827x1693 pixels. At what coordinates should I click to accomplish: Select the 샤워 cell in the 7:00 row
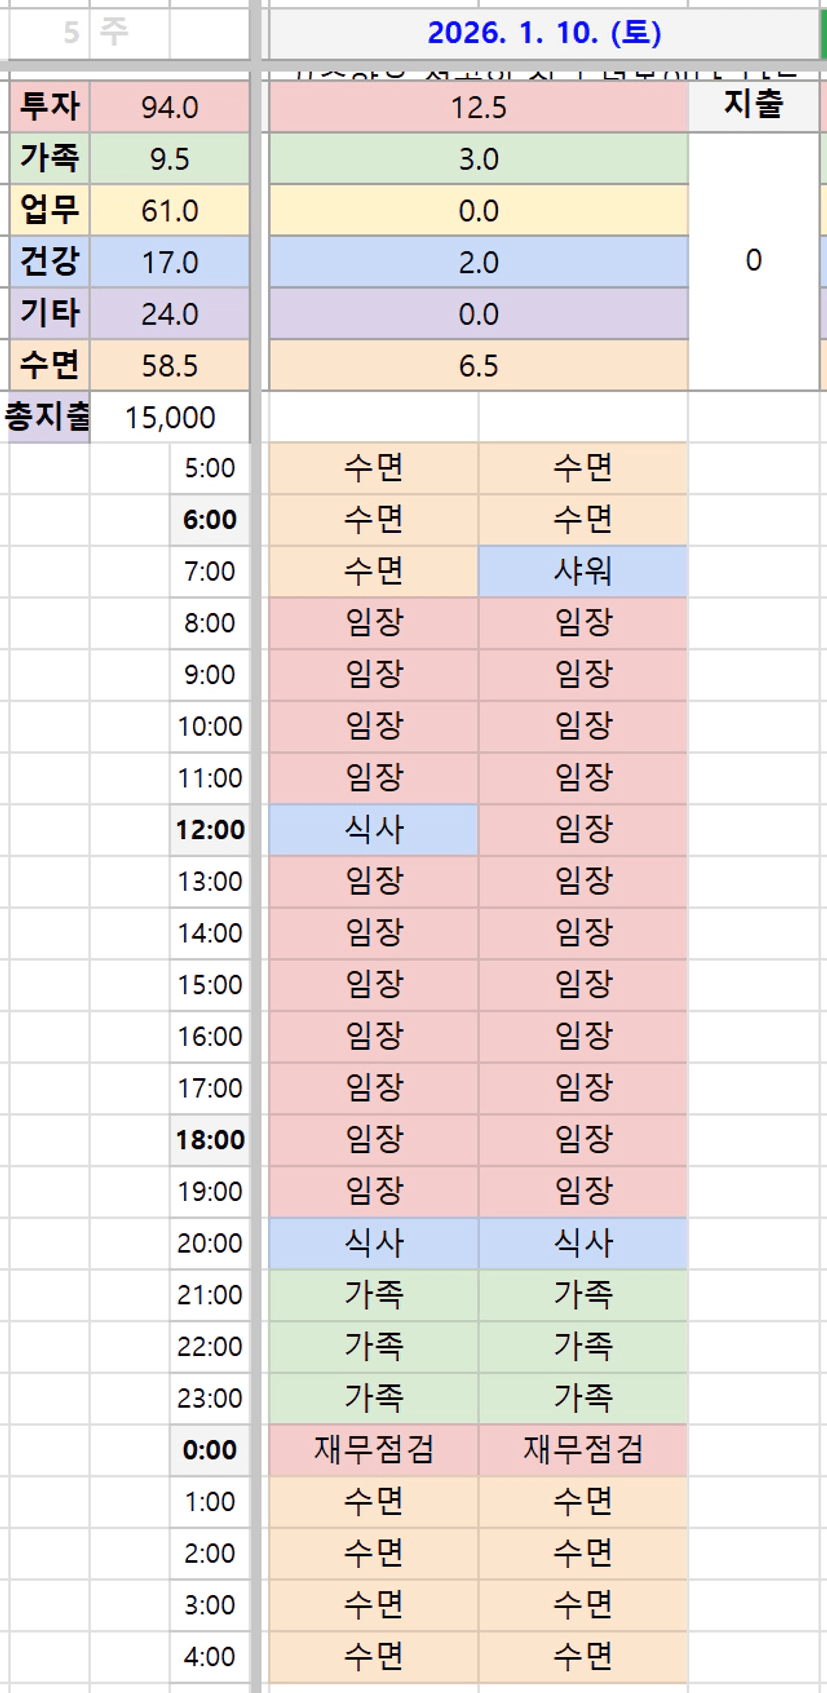[583, 571]
